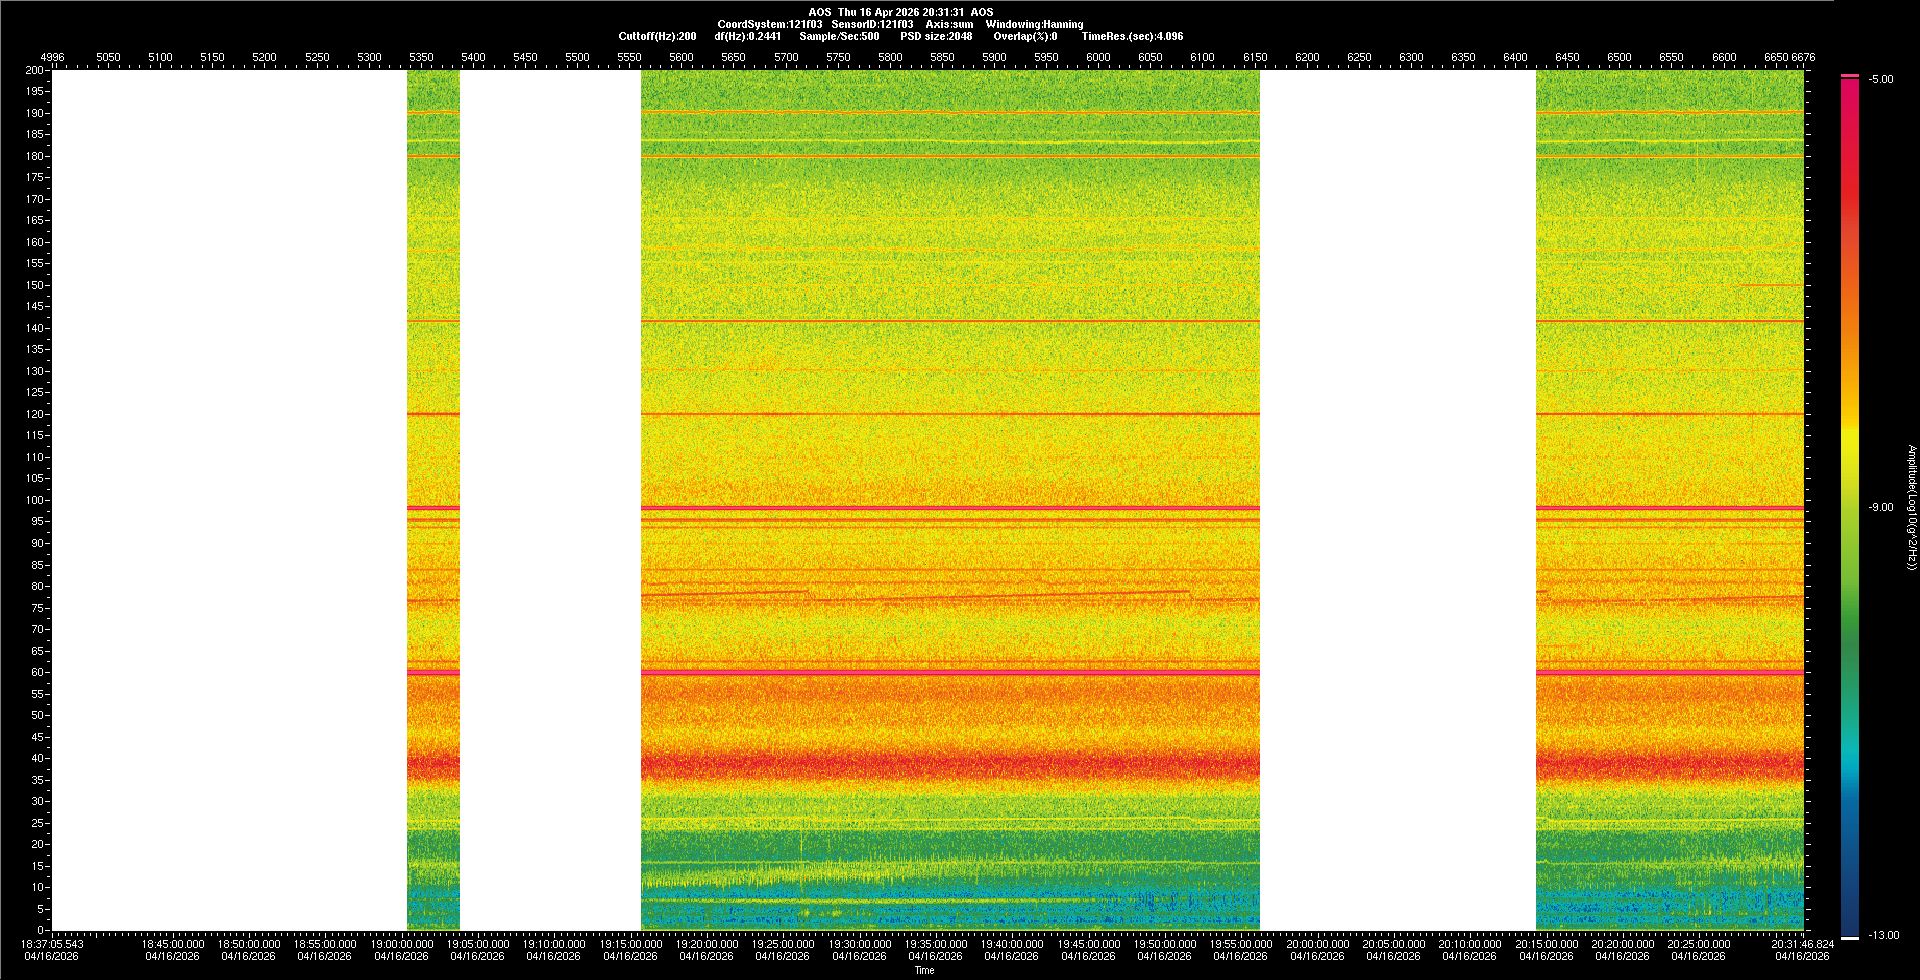Click the "Sample/Sec:500" parameter label
1920x980 pixels.
coord(839,36)
